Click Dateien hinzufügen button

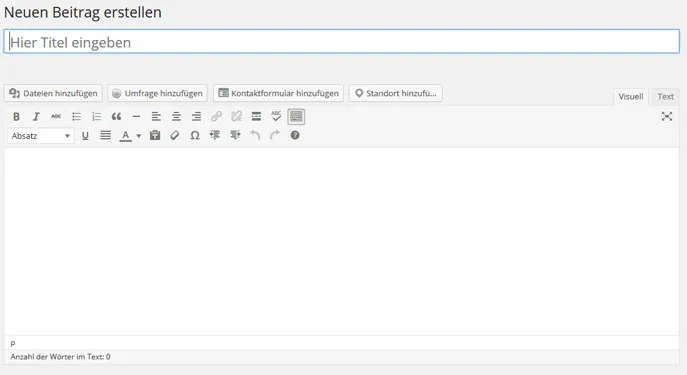[x=53, y=93]
